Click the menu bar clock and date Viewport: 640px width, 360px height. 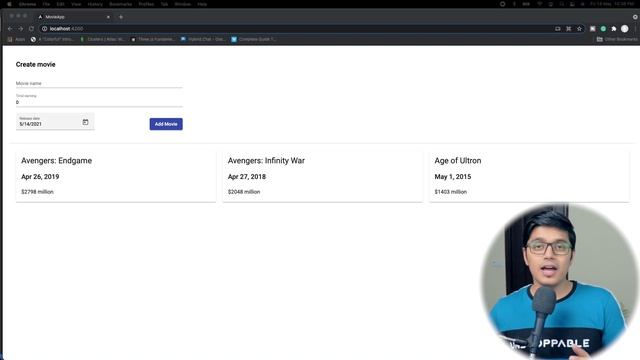tap(612, 4)
